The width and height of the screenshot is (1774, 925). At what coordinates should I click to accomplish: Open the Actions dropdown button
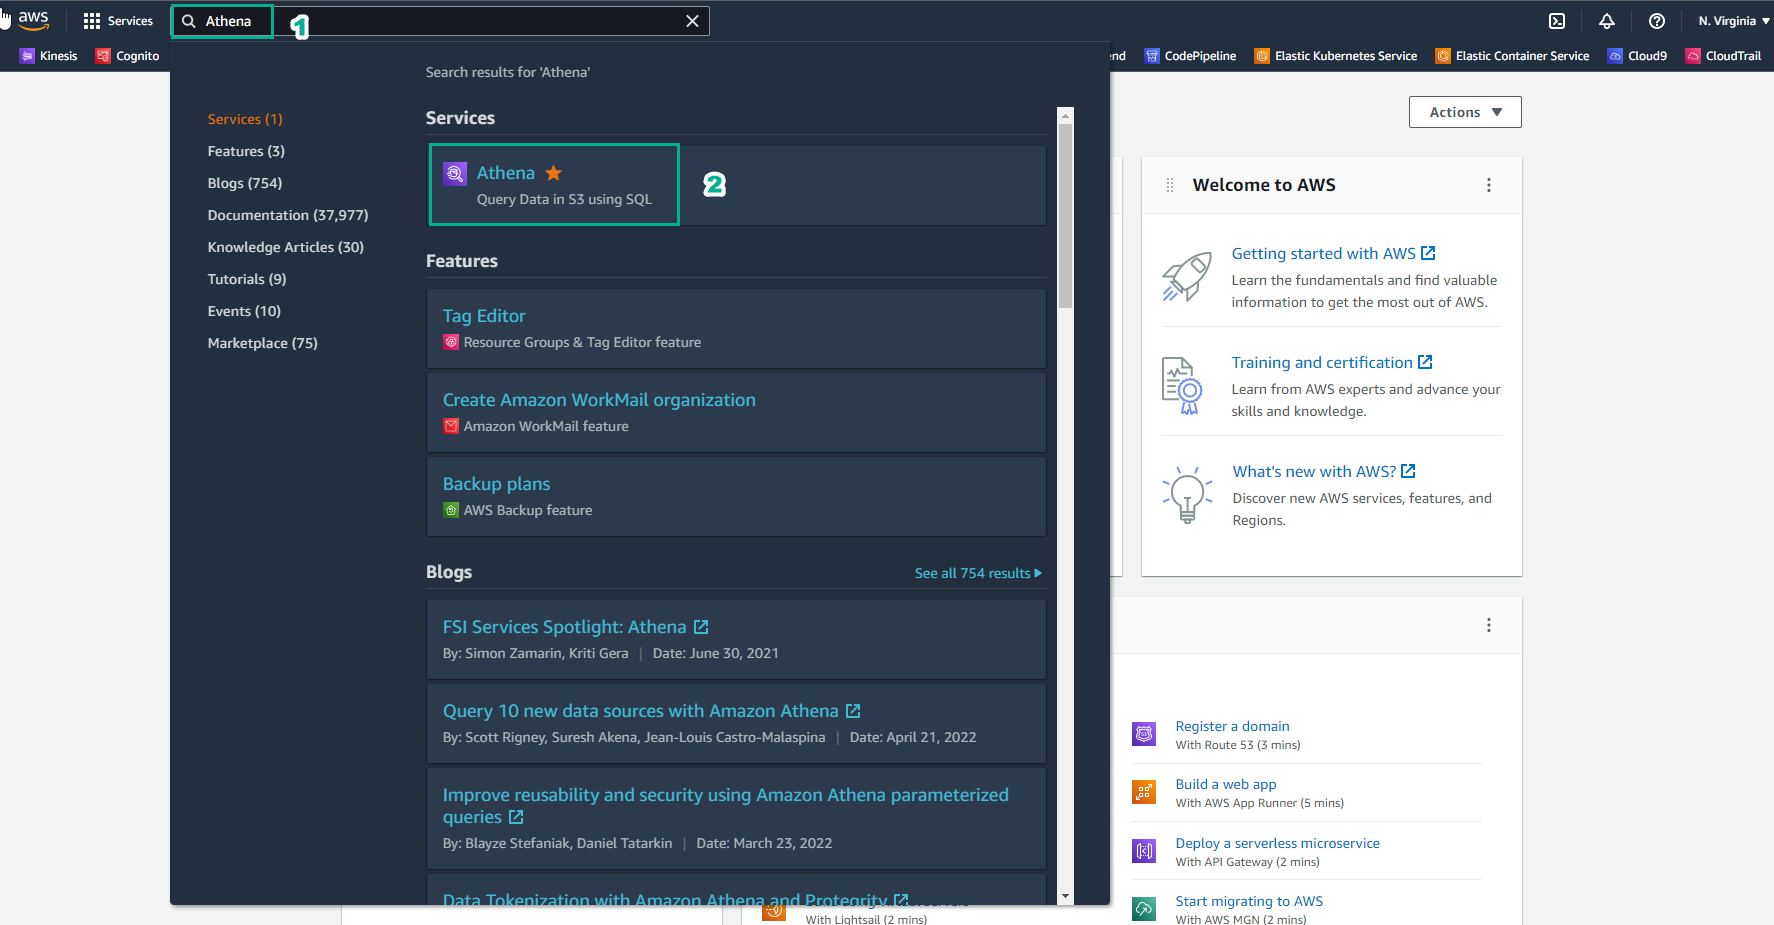pyautogui.click(x=1465, y=112)
